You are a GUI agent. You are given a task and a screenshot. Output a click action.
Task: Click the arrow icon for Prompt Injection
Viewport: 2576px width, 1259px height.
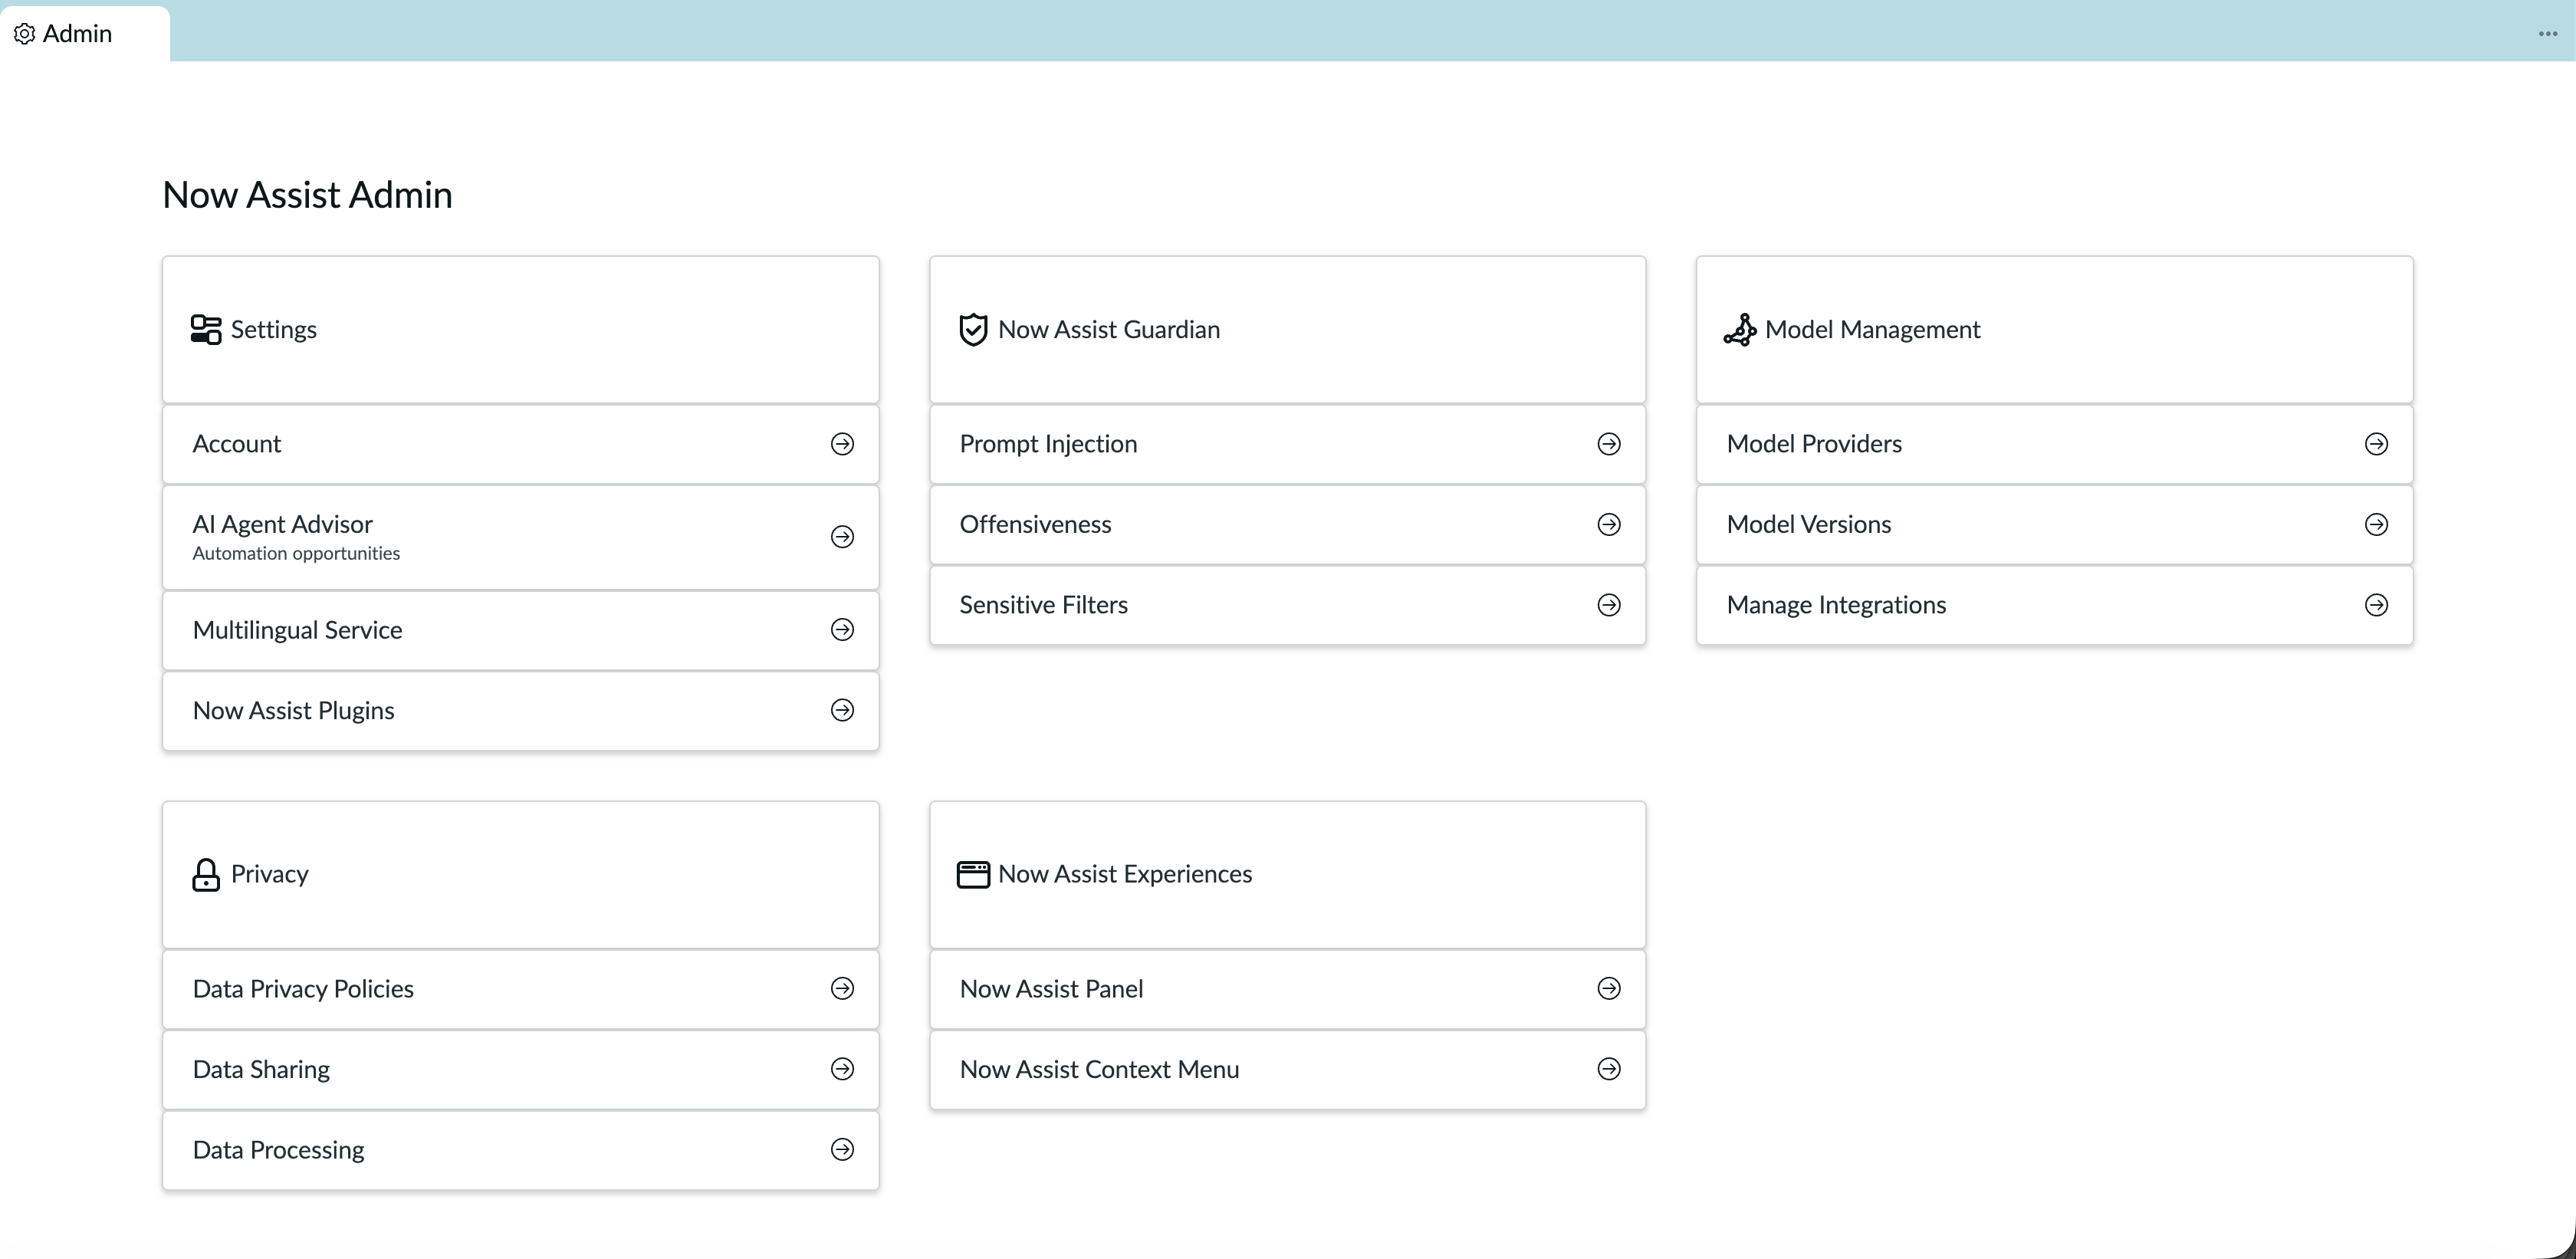coord(1609,444)
